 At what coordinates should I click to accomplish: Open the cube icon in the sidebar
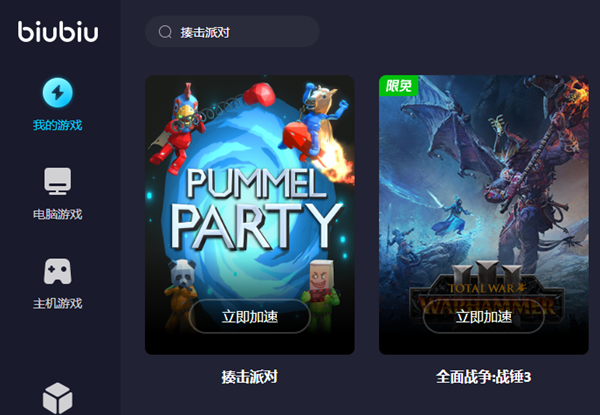(57, 398)
